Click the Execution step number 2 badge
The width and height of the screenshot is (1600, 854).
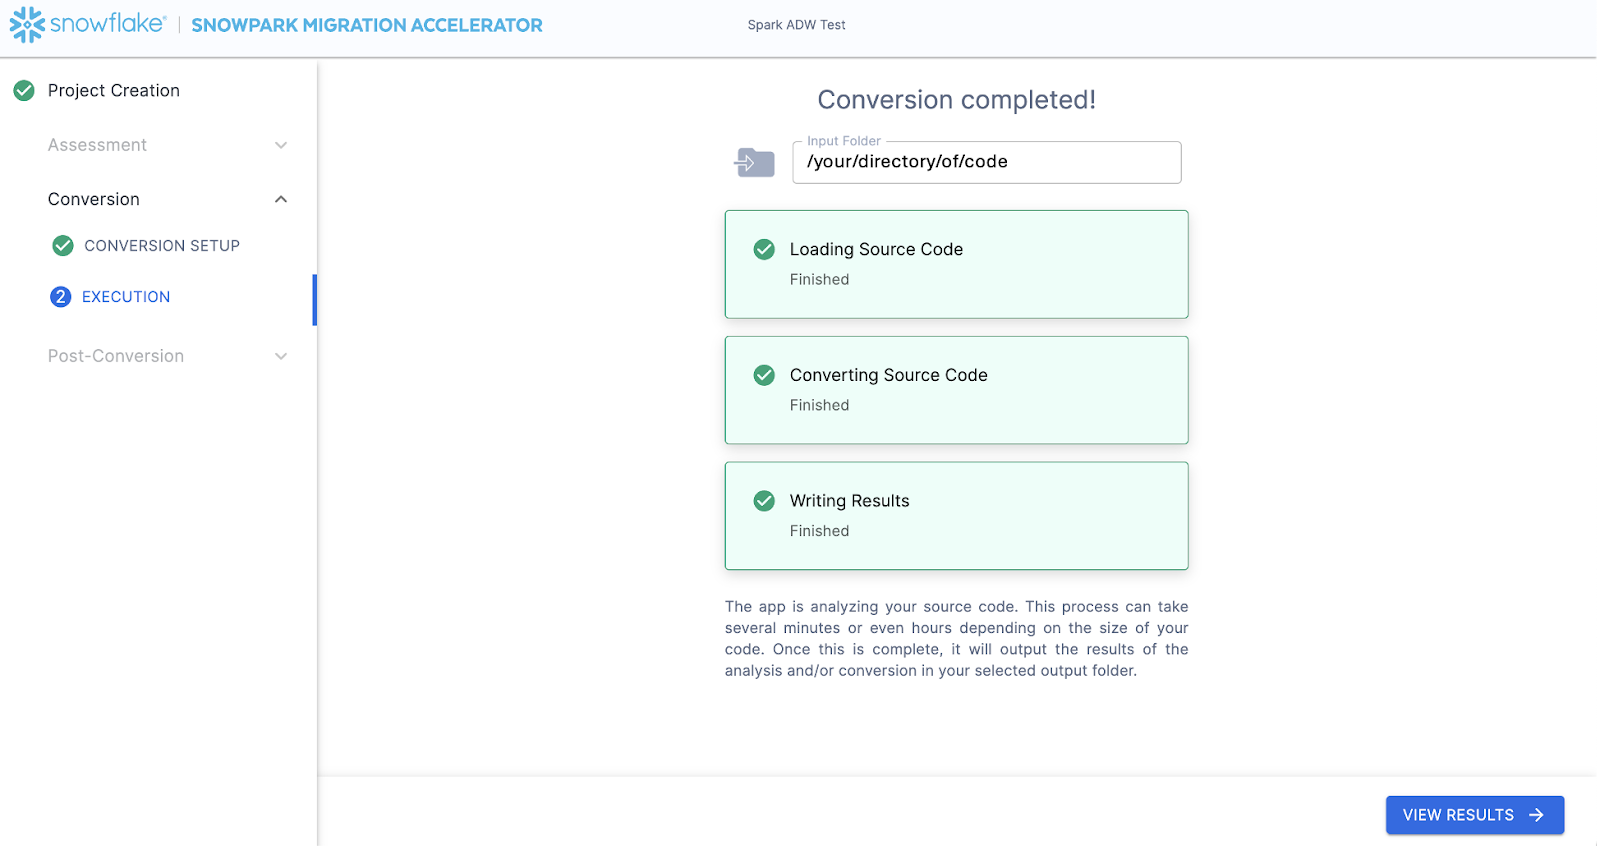pyautogui.click(x=61, y=297)
